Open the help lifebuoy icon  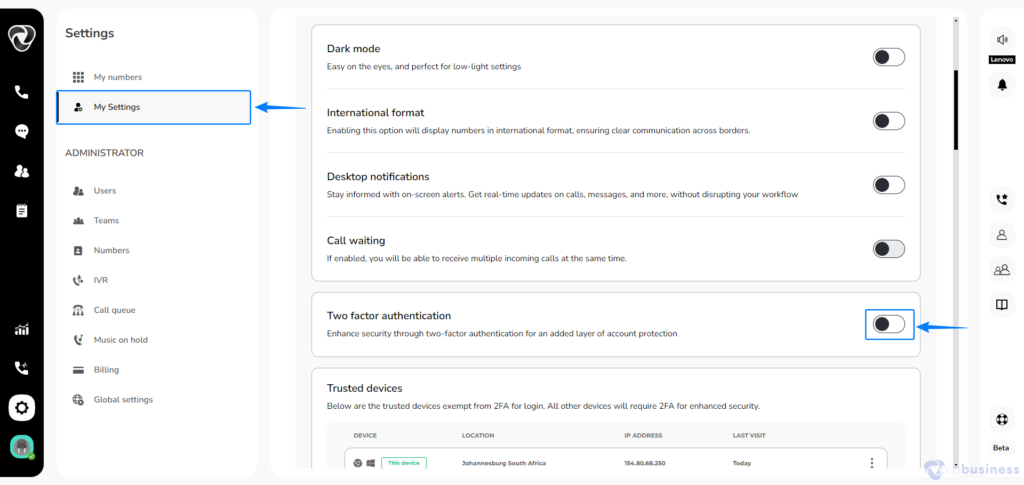click(1002, 419)
